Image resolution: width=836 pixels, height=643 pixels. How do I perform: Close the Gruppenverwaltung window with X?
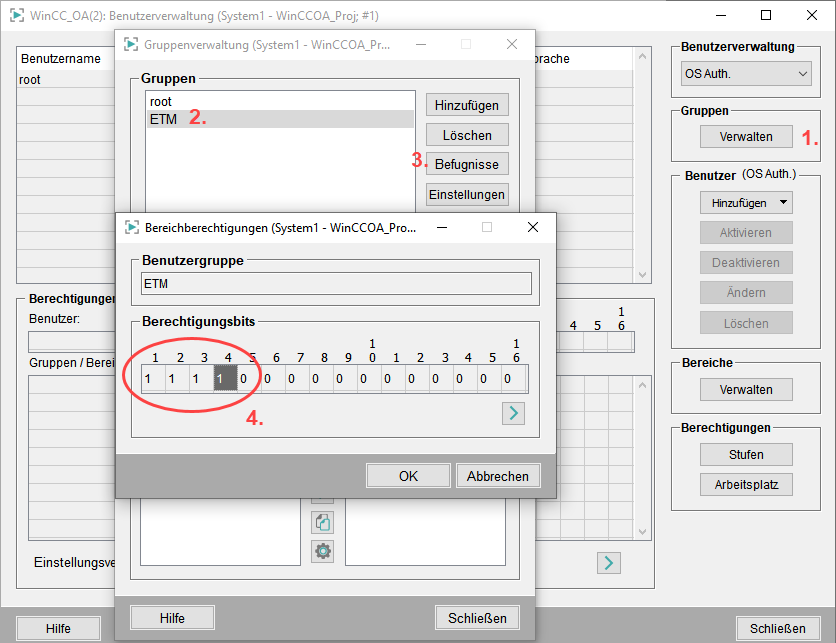(512, 45)
